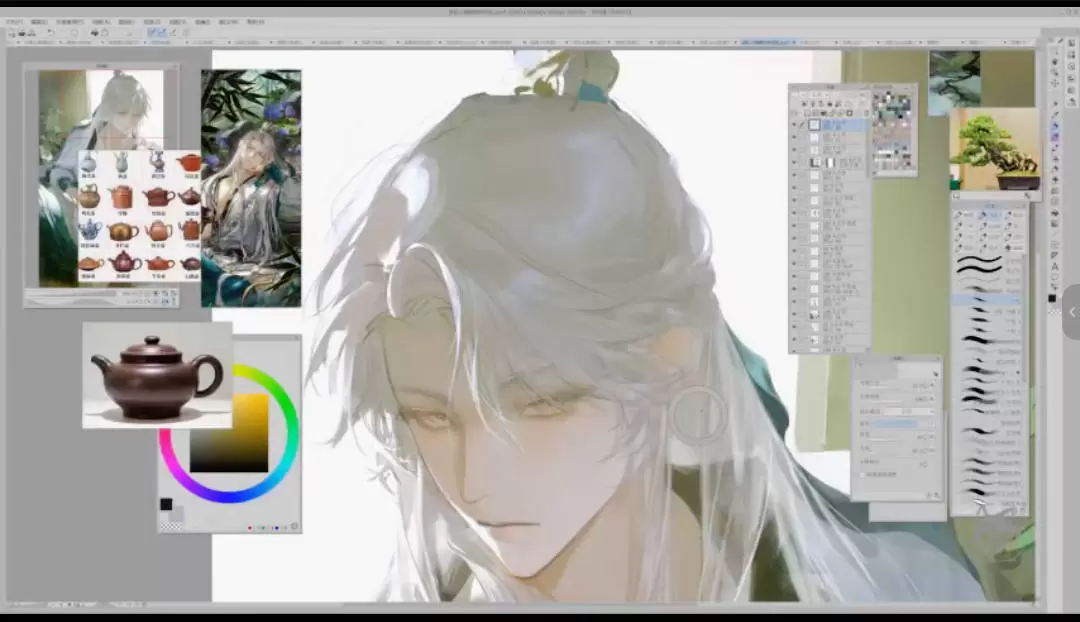
Task: Open the last Help menu in menu bar
Action: 255,21
